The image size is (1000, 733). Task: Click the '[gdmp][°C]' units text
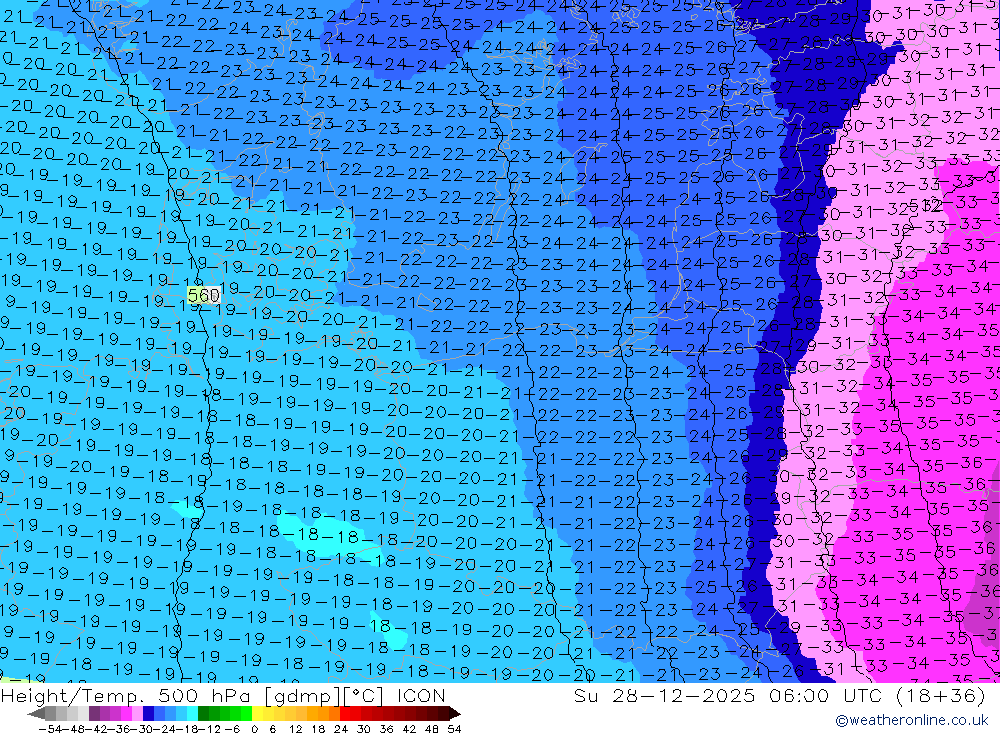(323, 695)
